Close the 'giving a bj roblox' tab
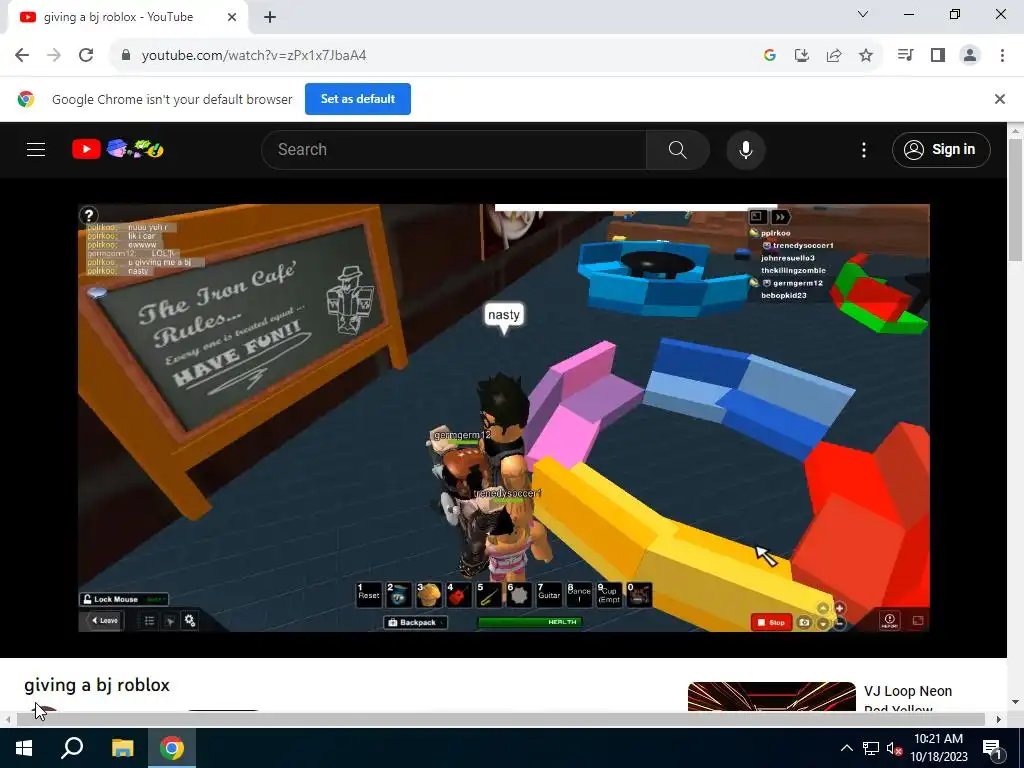Screen dimensions: 1024x768 tap(232, 18)
